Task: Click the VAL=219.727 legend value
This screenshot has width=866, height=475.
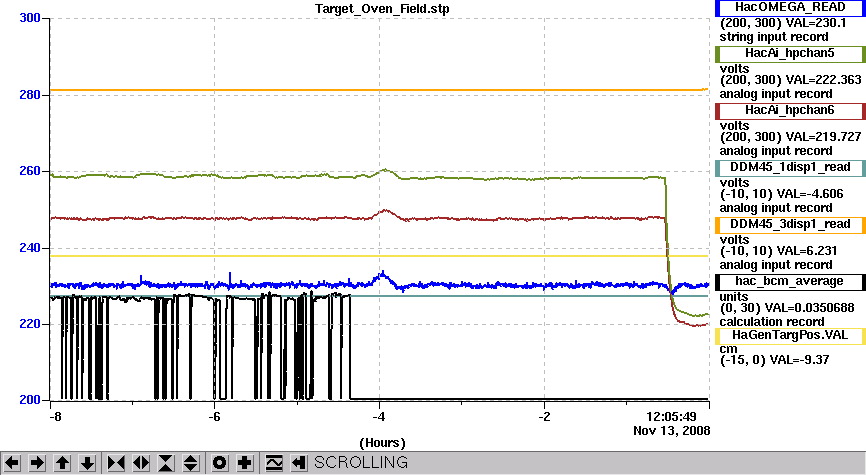Action: tap(822, 137)
